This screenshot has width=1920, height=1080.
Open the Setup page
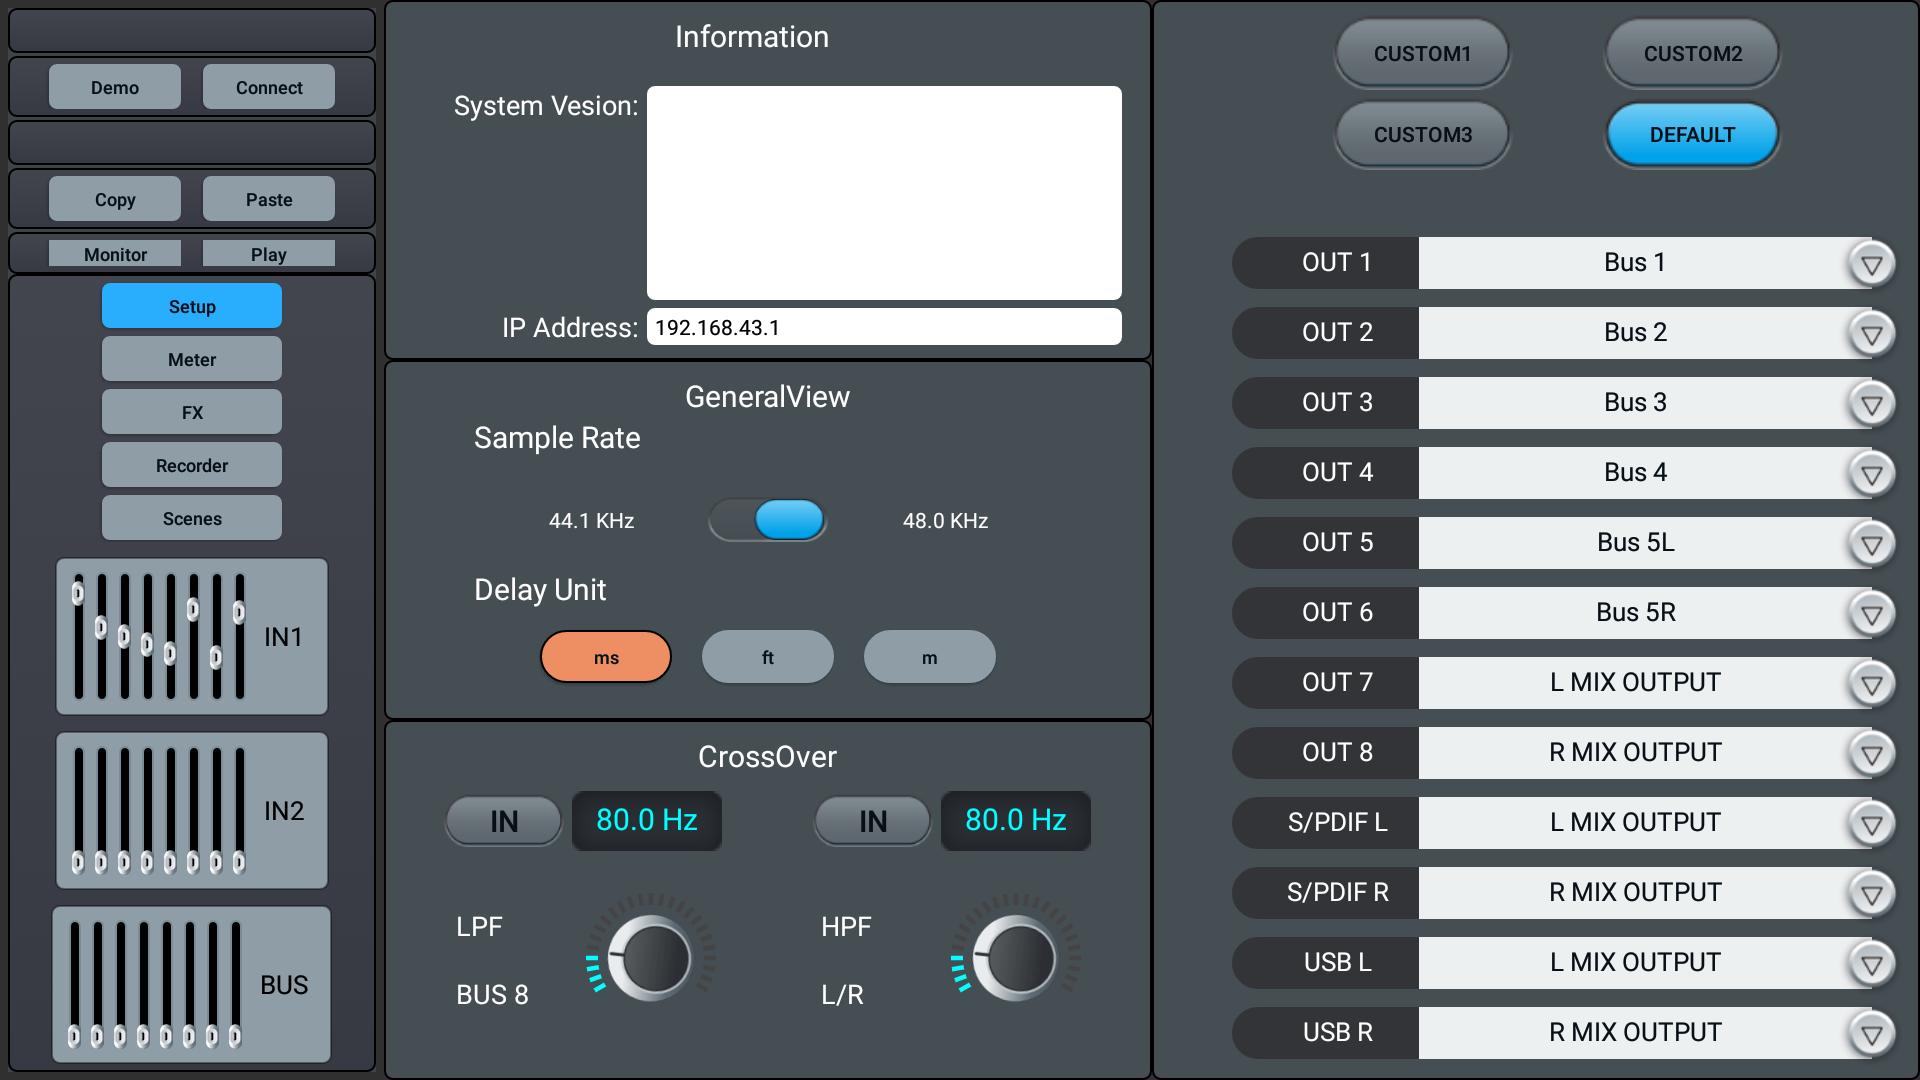point(192,306)
